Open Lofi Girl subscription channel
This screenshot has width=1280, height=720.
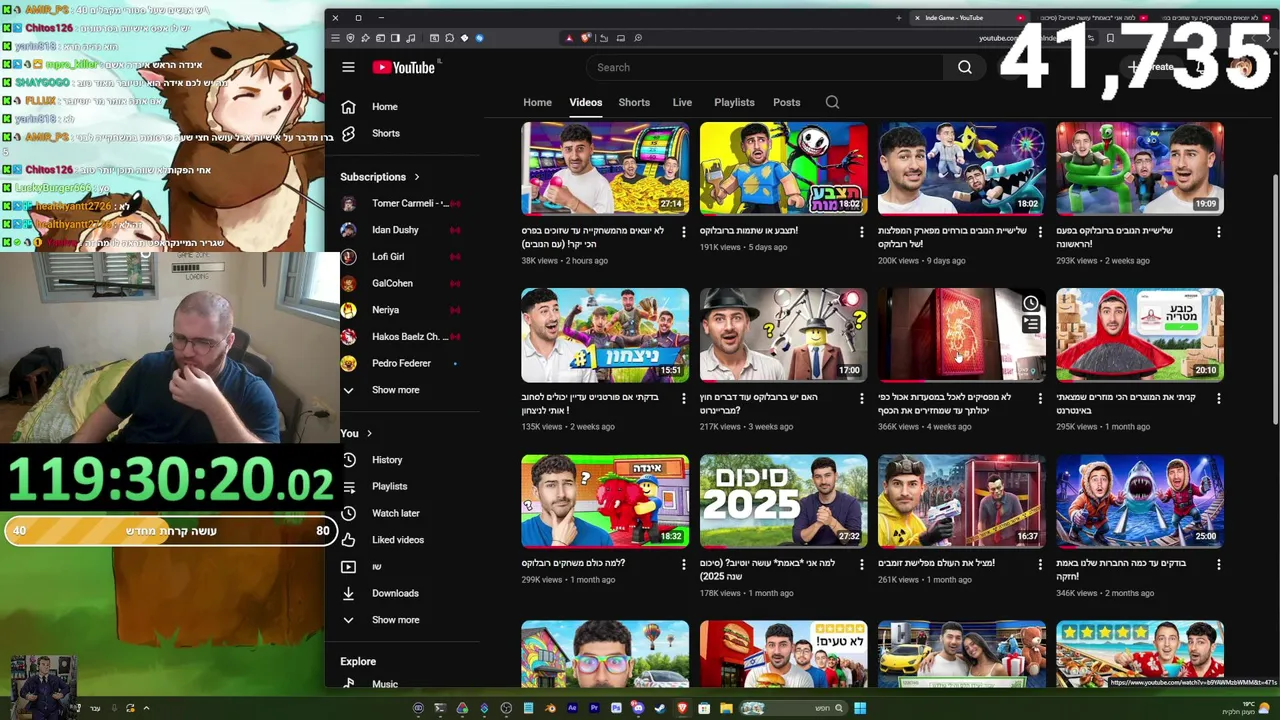pyautogui.click(x=404, y=257)
